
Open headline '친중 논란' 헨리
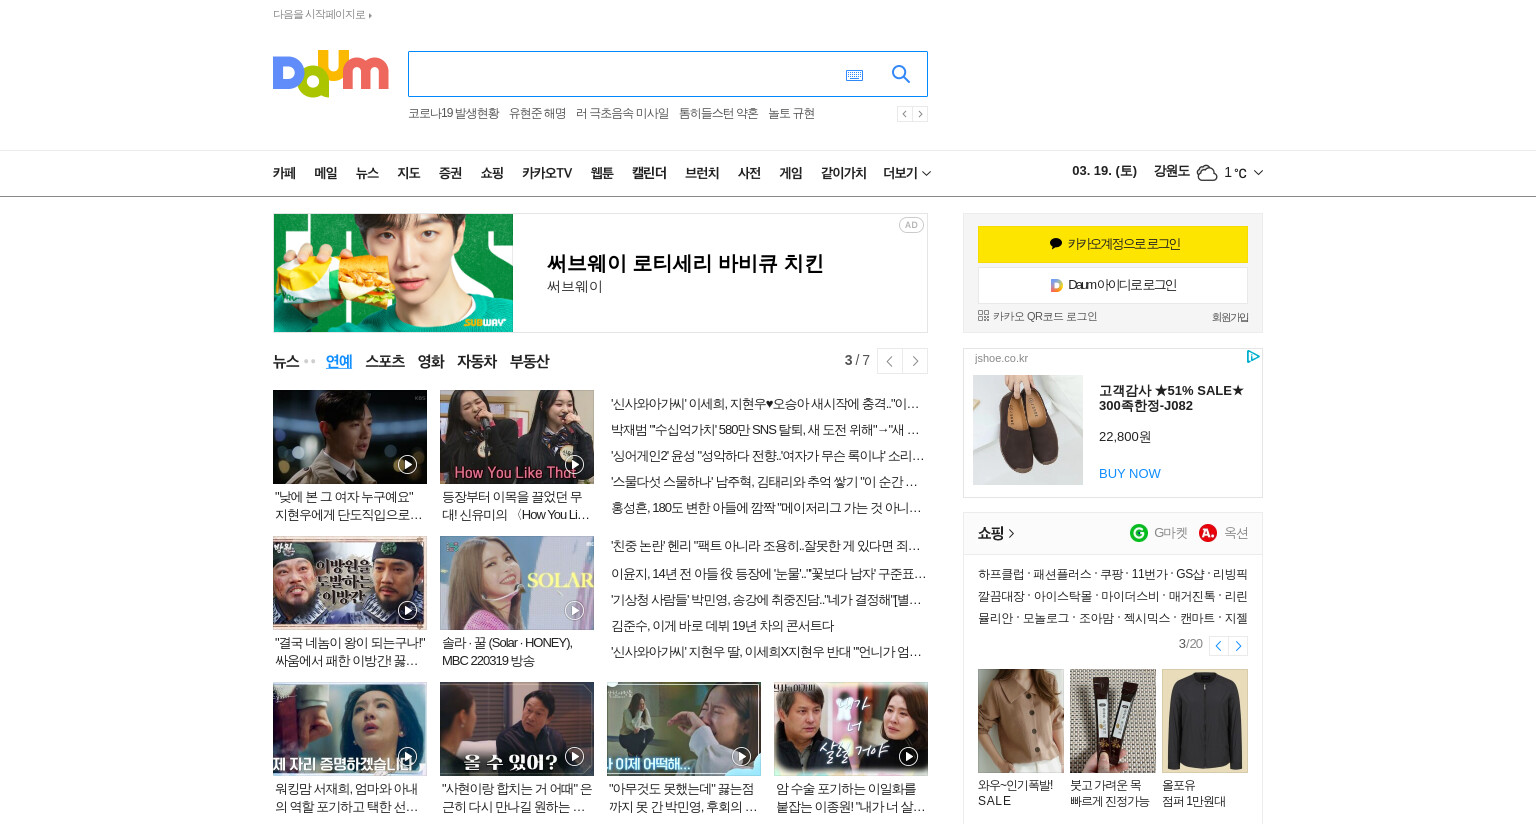pyautogui.click(x=766, y=546)
